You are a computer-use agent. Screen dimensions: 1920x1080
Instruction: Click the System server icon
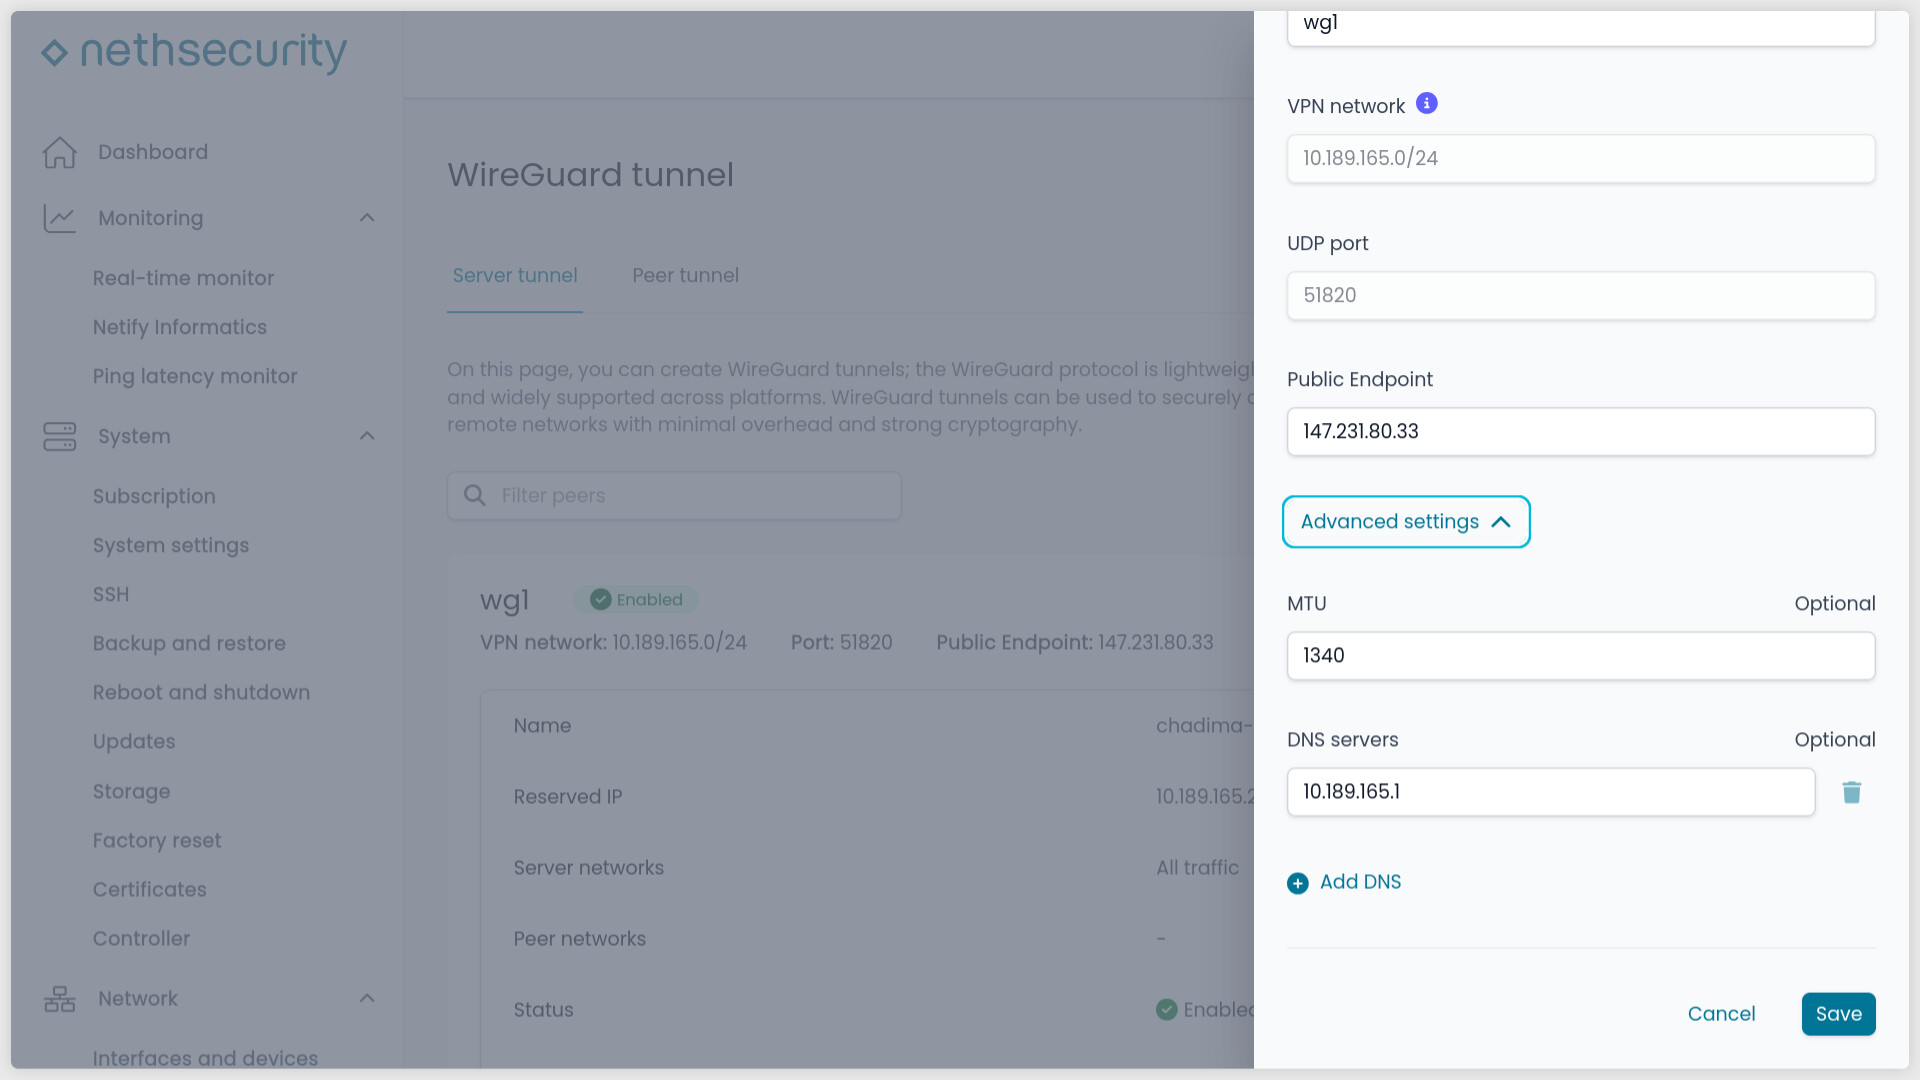pos(60,436)
